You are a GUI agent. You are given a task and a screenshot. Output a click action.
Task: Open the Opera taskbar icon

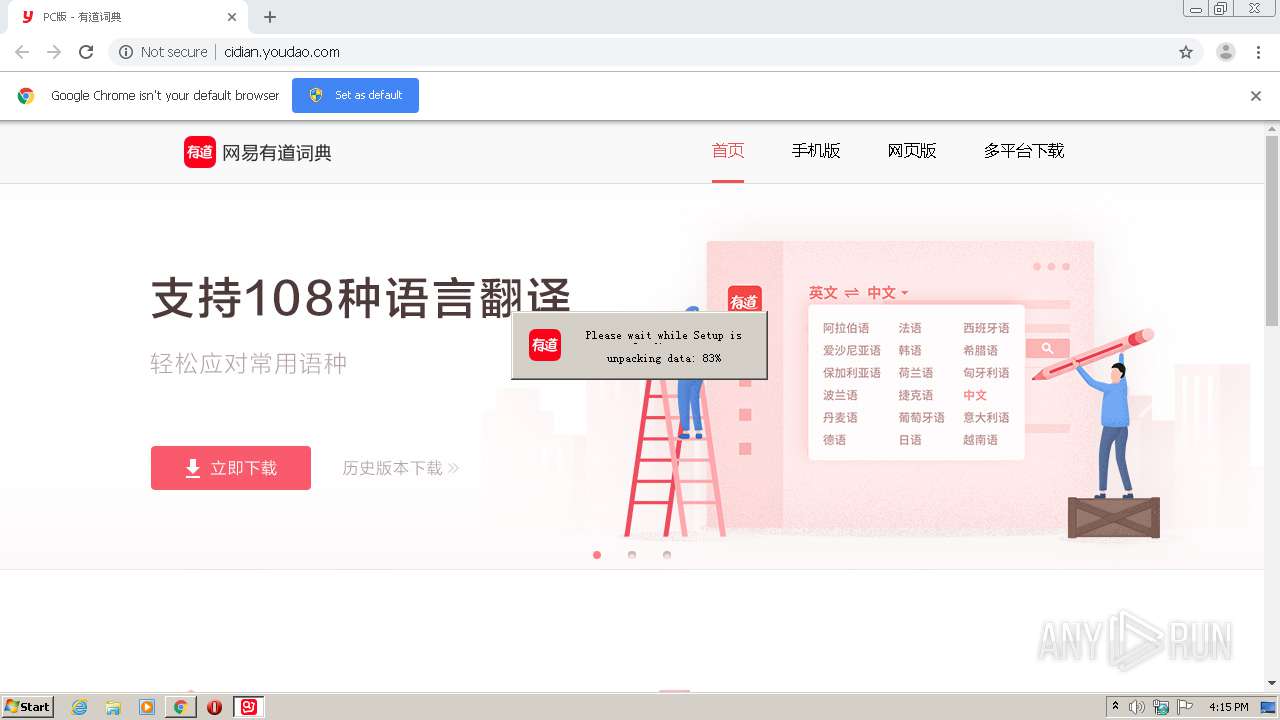pyautogui.click(x=214, y=707)
